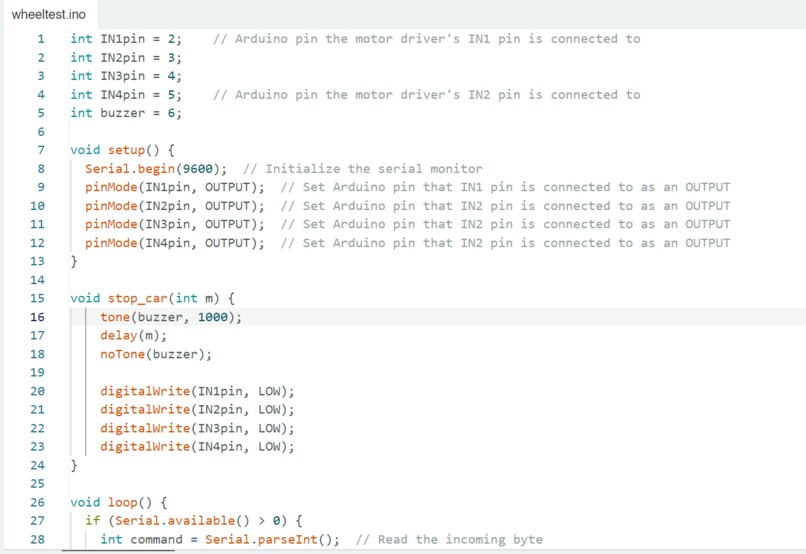Image resolution: width=806 pixels, height=554 pixels.
Task: Click the 'int IN3pin = 4;' line
Action: [126, 76]
